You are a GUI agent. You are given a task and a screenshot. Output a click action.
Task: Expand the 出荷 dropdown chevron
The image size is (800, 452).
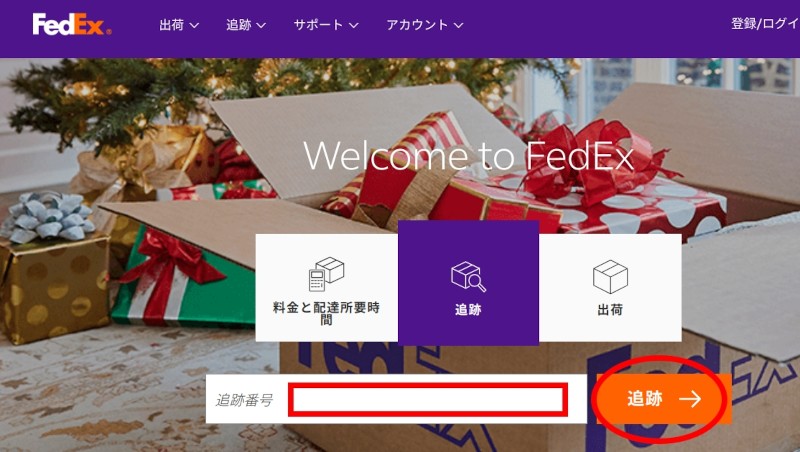coord(194,25)
